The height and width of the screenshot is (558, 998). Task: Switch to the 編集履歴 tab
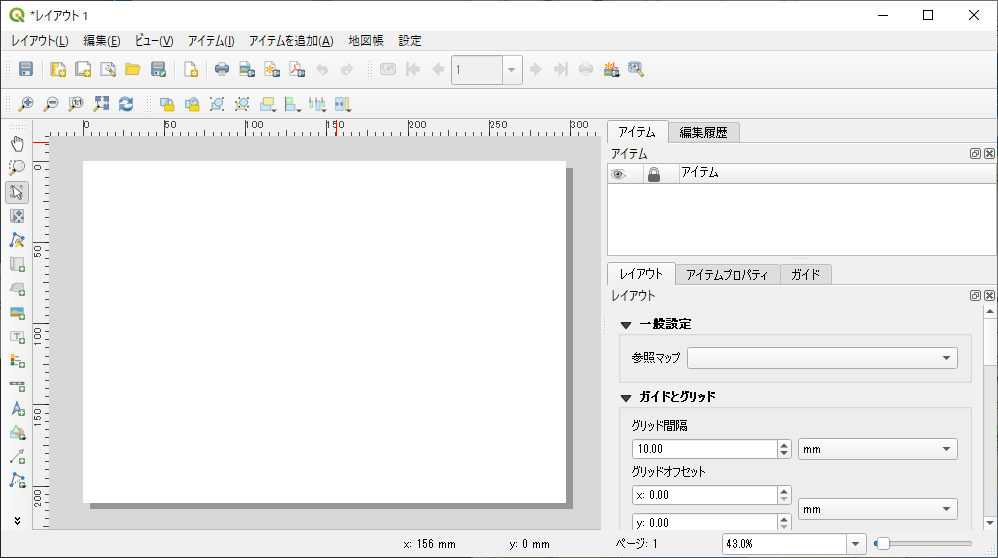703,132
